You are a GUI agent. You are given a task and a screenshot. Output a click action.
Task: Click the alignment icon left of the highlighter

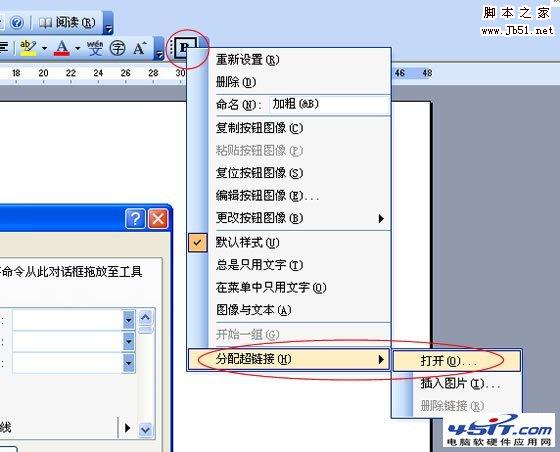[4, 47]
